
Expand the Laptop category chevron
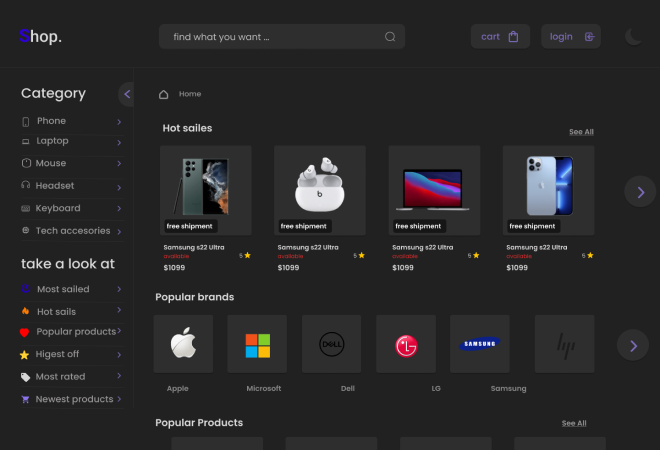(119, 143)
